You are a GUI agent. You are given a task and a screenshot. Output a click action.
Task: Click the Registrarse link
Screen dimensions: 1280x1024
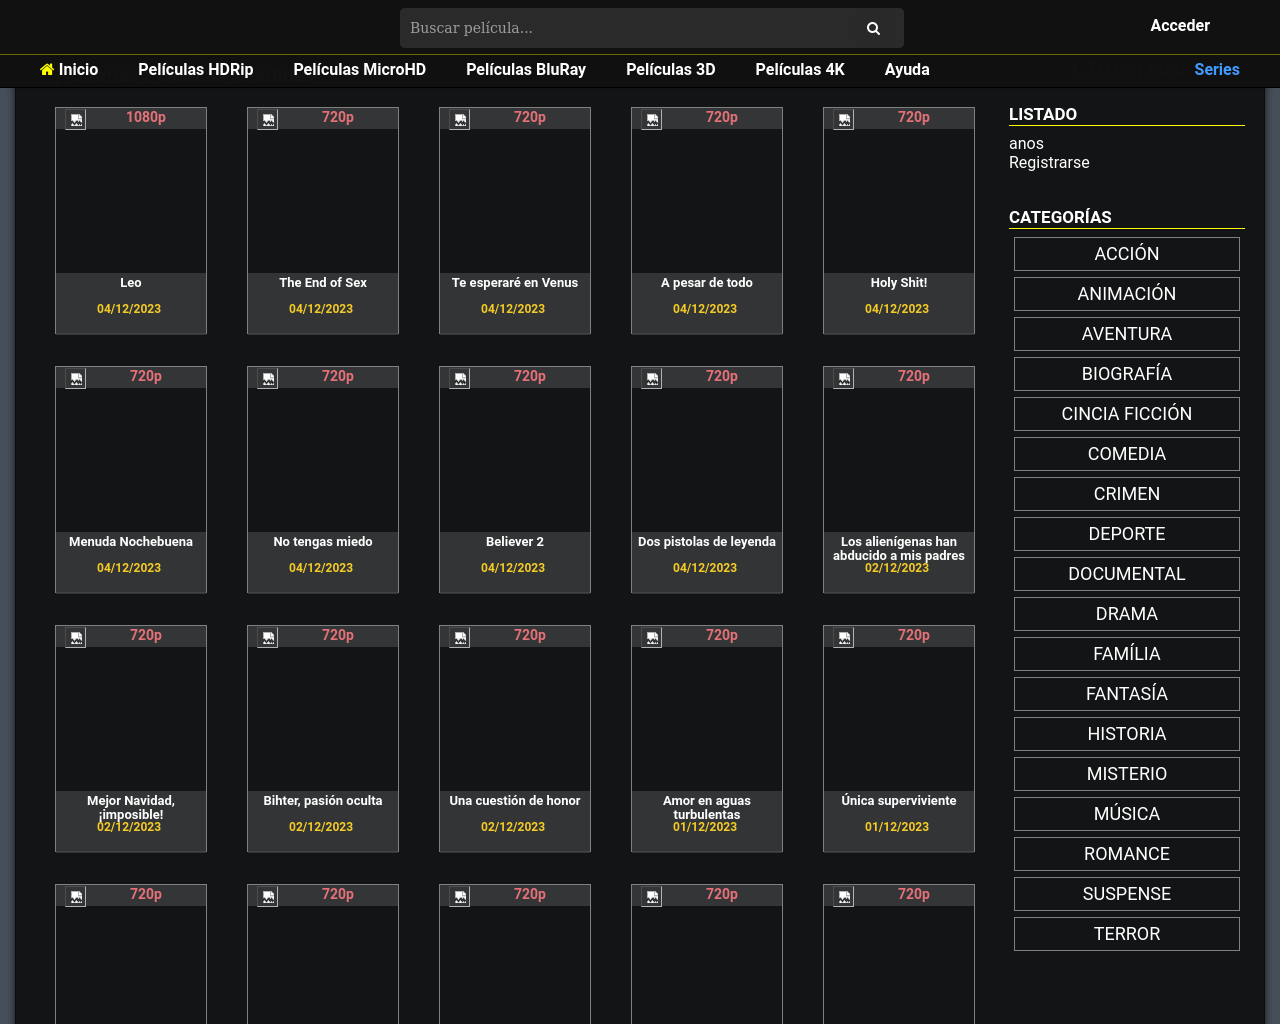[x=1049, y=163]
